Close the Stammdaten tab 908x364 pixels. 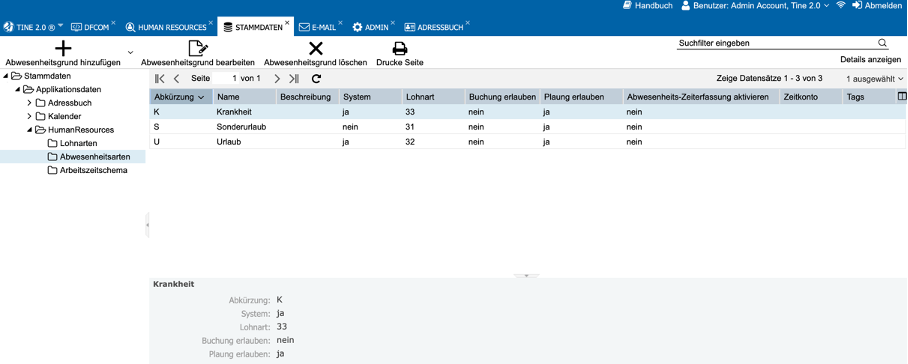pyautogui.click(x=287, y=23)
